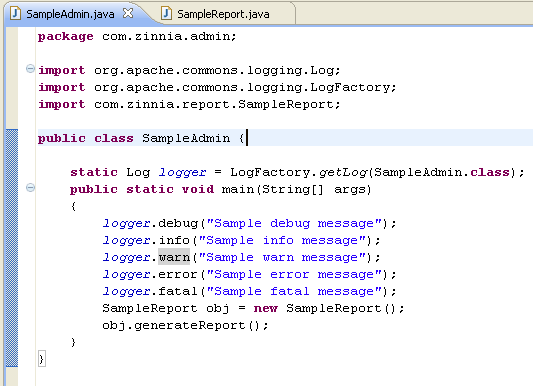Click logger.error method call

coord(150,275)
